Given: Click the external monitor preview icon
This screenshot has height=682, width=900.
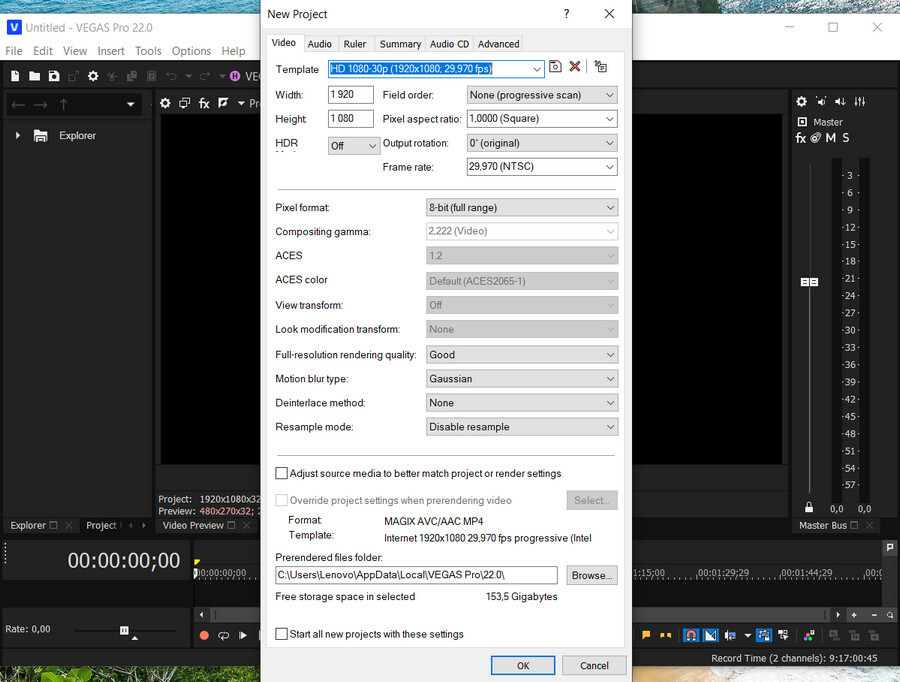Looking at the screenshot, I should pyautogui.click(x=184, y=103).
